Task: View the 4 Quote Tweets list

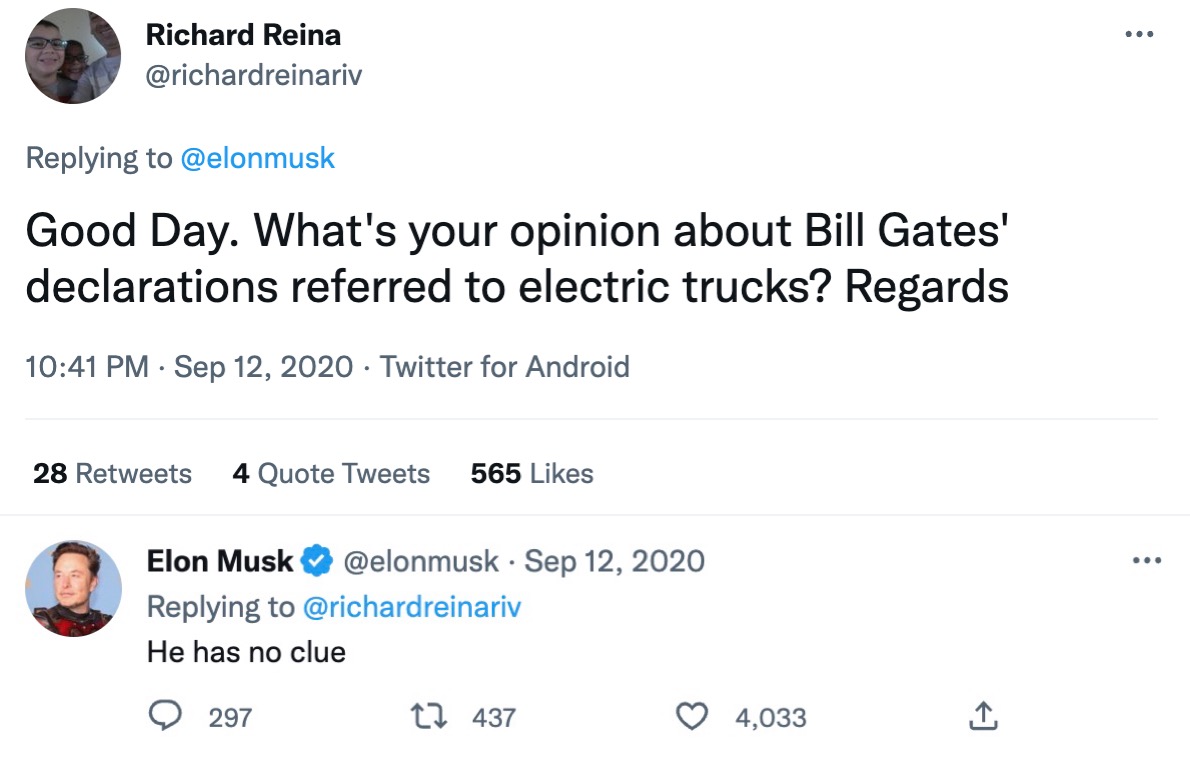Action: [x=331, y=473]
